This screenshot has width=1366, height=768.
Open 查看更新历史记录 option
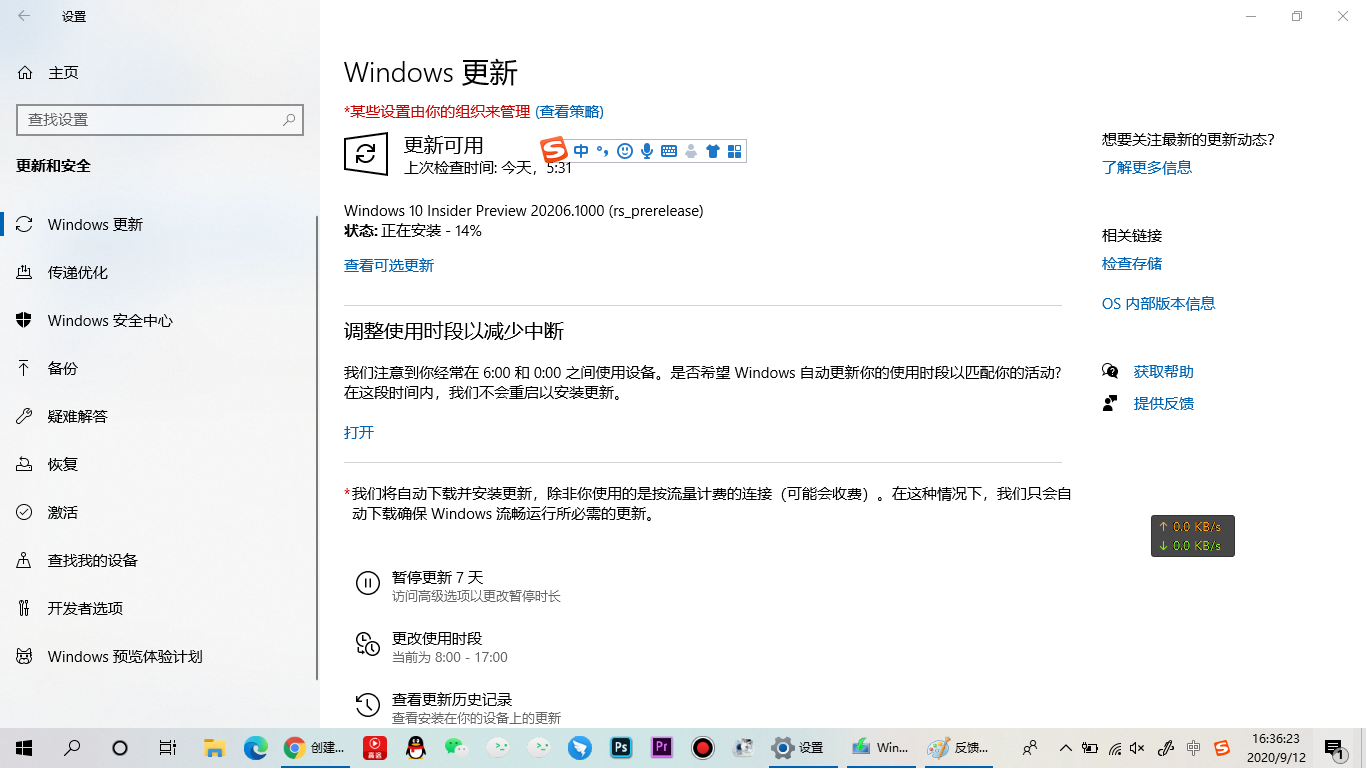pos(452,699)
